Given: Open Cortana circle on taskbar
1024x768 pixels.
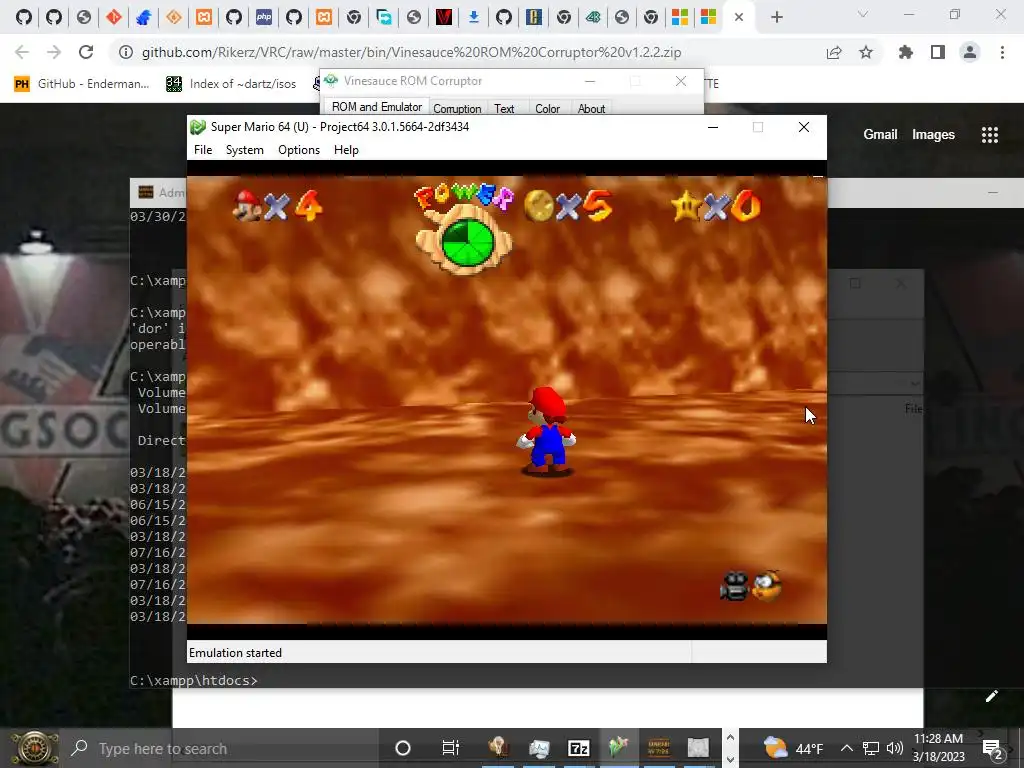Looking at the screenshot, I should click(403, 748).
